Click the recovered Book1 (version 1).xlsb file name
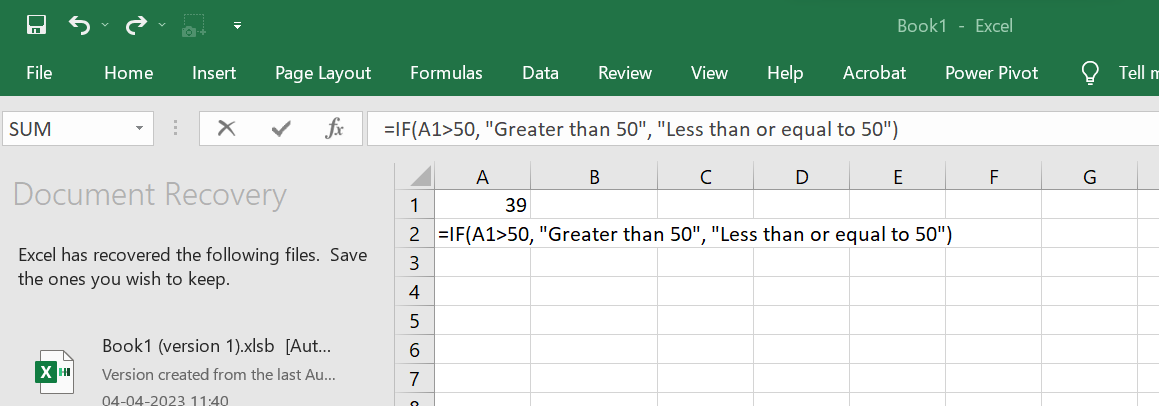This screenshot has width=1159, height=406. pyautogui.click(x=217, y=346)
